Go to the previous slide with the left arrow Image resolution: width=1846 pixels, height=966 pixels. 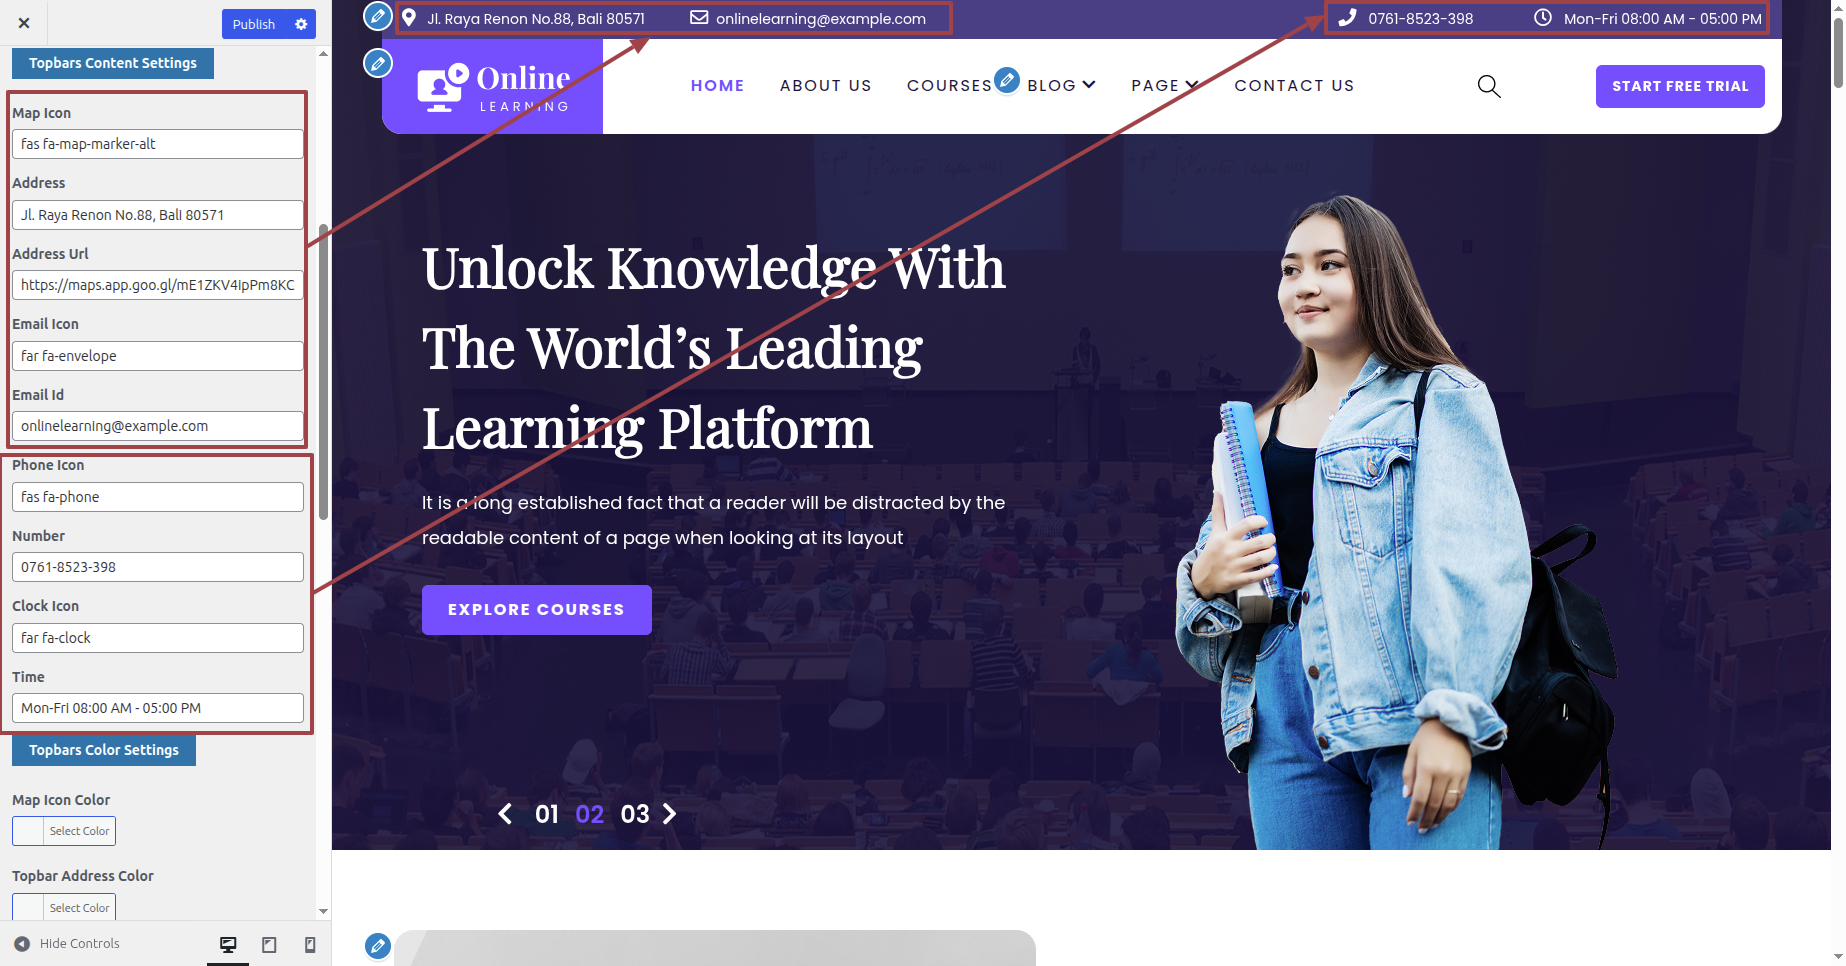[505, 814]
